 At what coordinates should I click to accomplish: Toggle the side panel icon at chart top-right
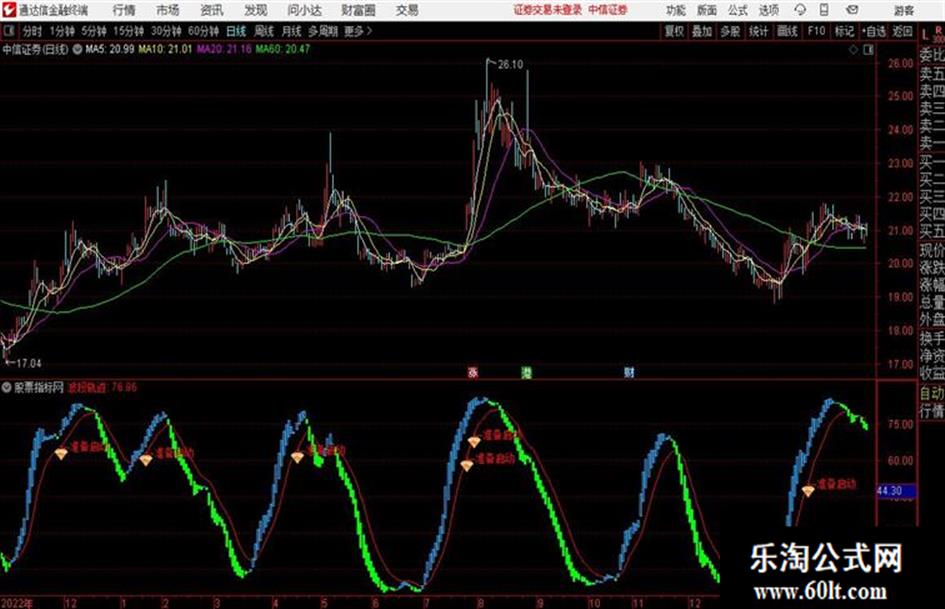[868, 50]
